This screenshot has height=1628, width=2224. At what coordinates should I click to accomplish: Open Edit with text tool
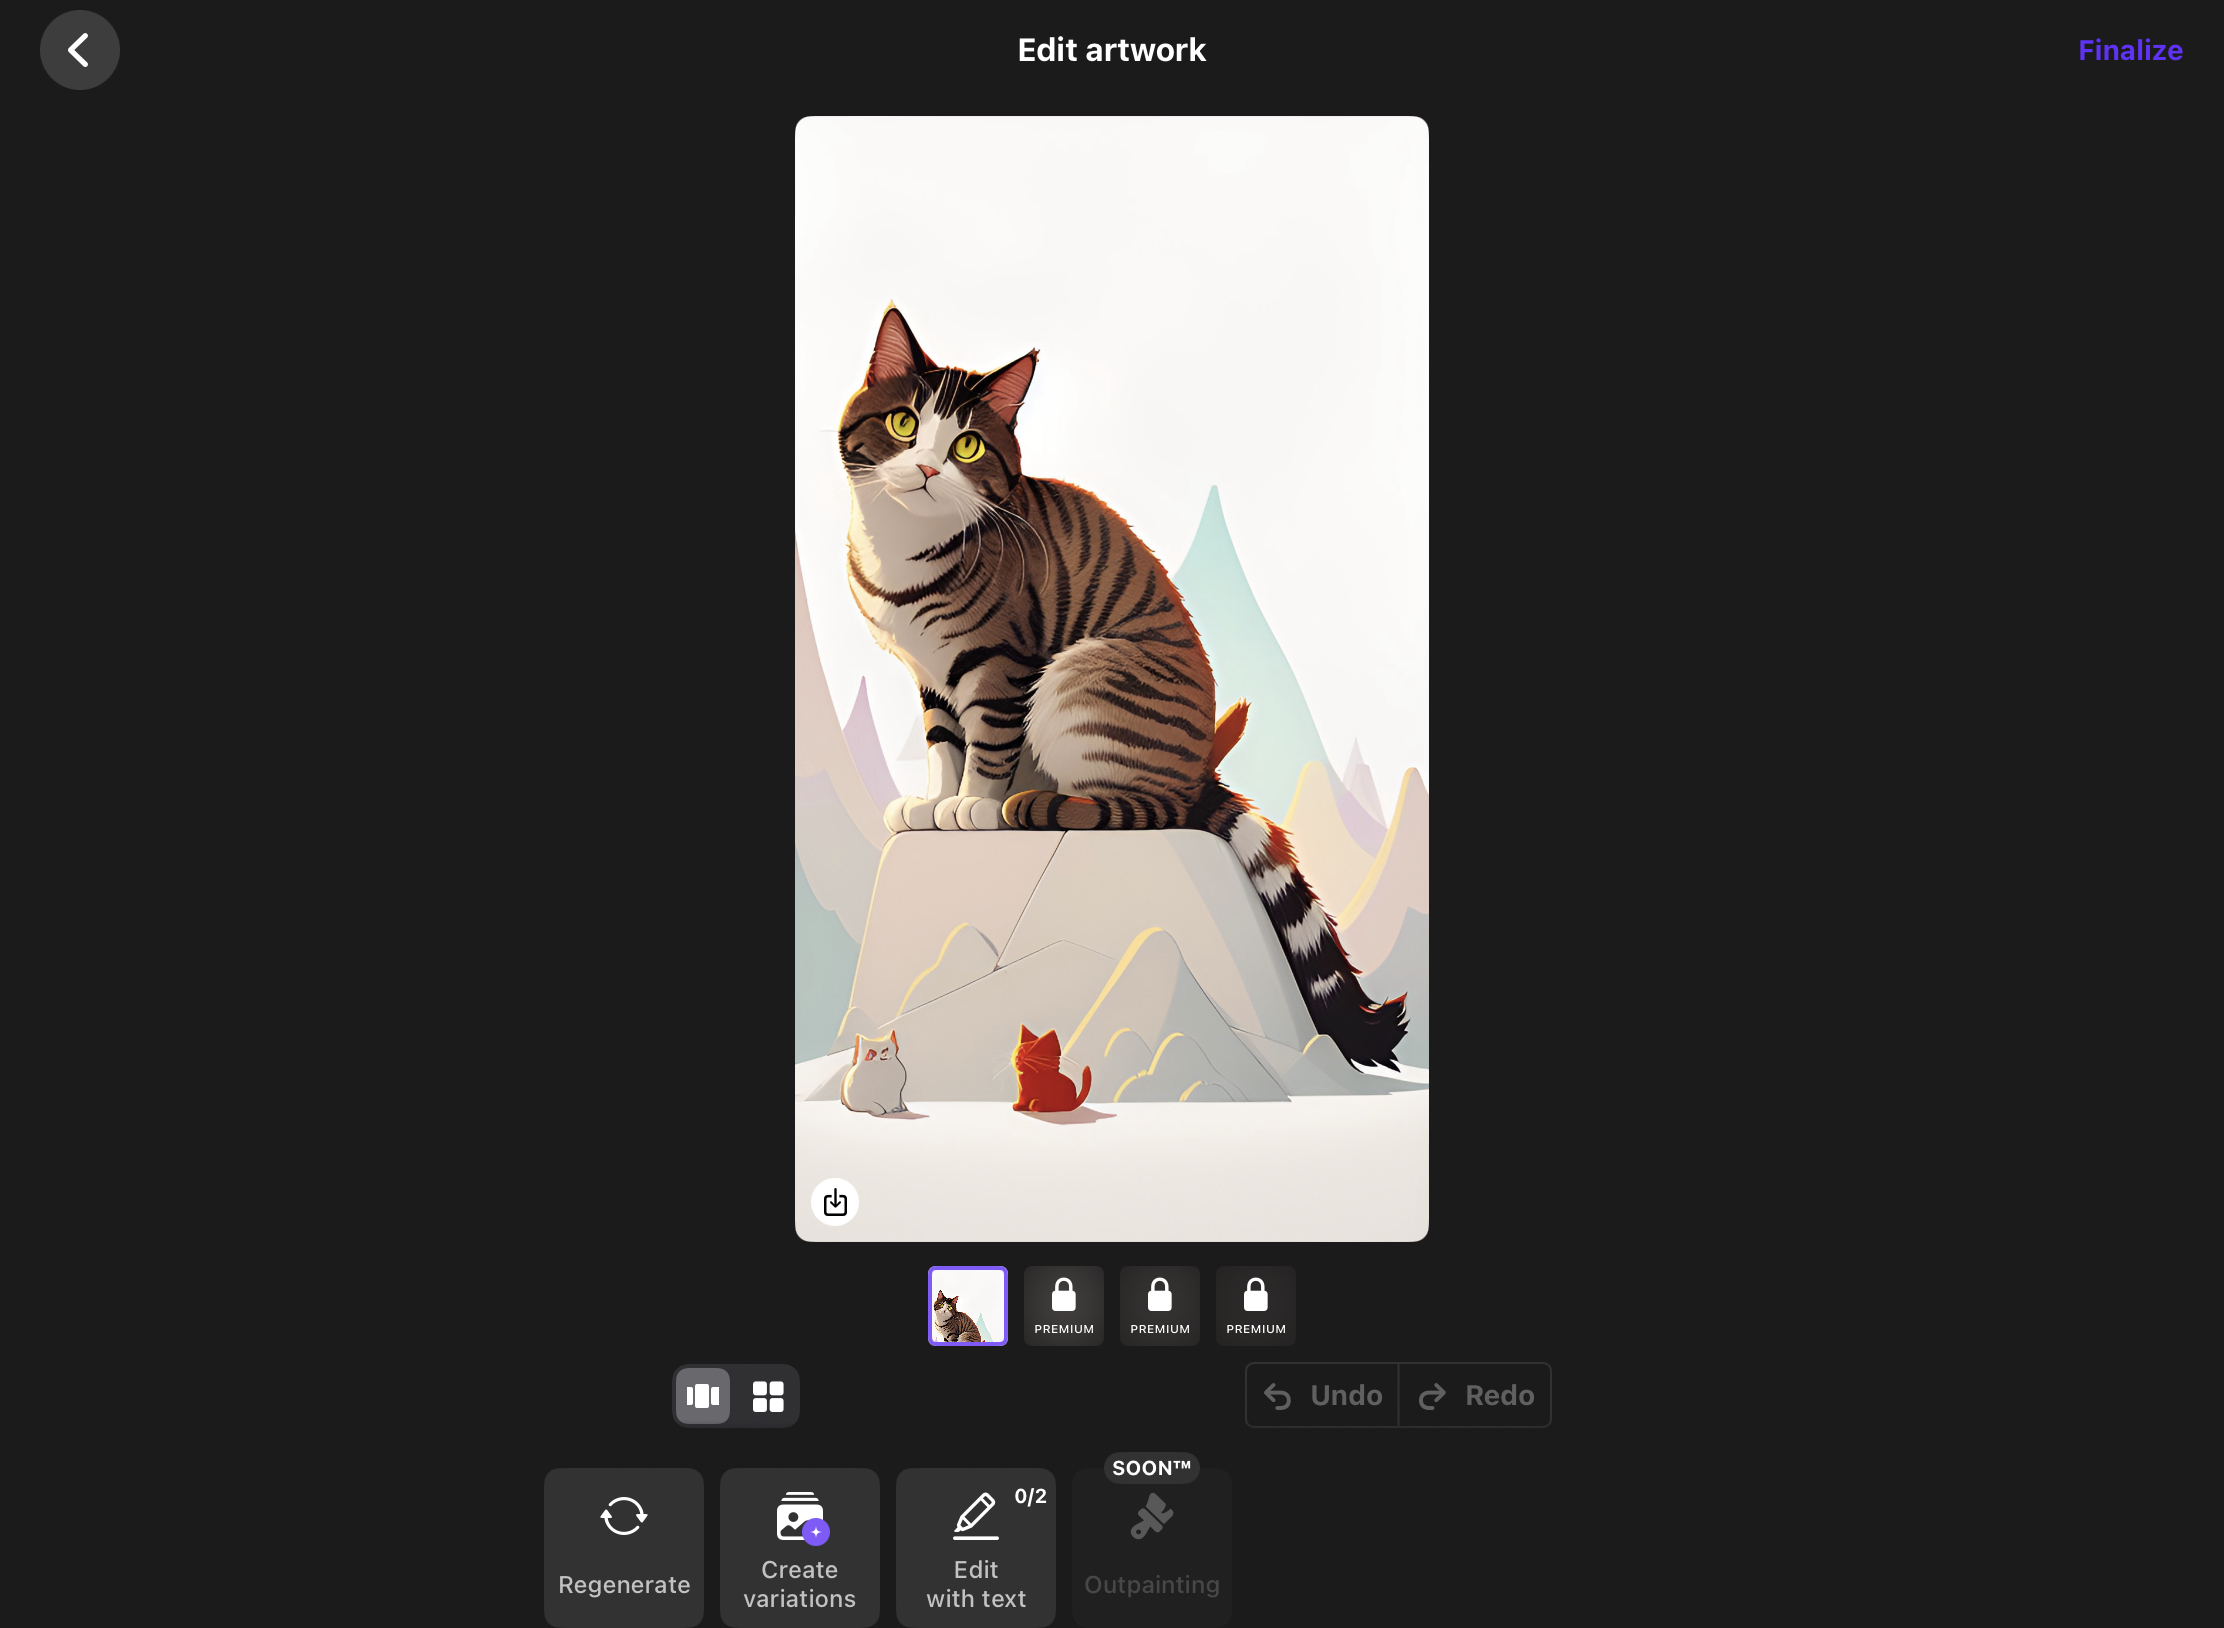click(976, 1548)
